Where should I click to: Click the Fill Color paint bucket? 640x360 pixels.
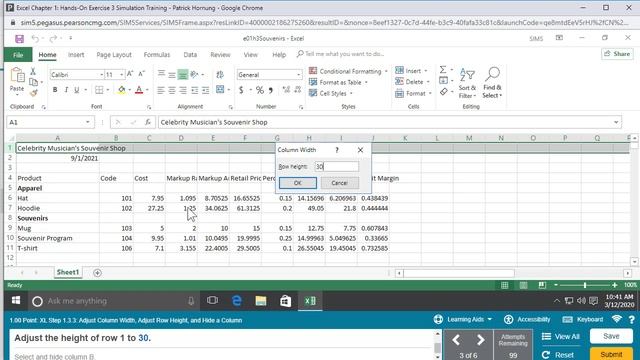click(x=122, y=90)
